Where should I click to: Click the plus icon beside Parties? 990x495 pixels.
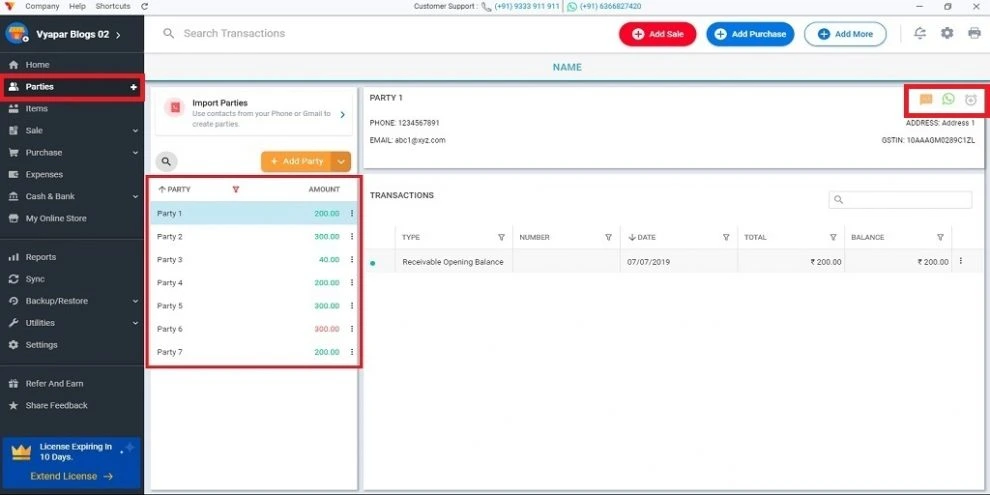pos(133,87)
